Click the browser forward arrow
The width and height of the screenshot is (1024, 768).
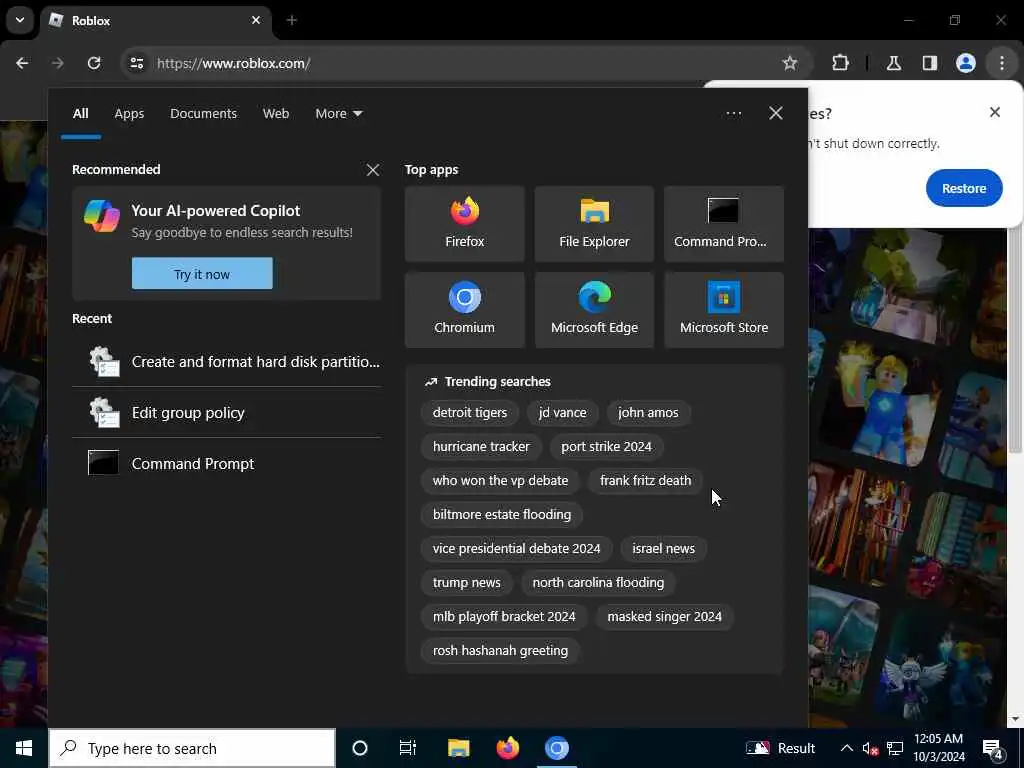(57, 63)
